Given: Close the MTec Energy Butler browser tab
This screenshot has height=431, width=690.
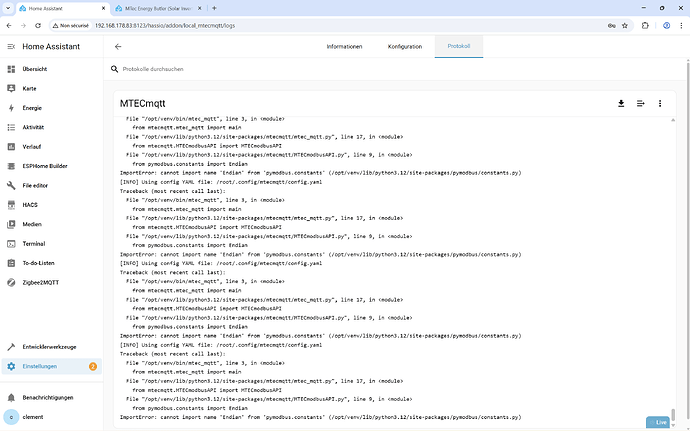Looking at the screenshot, I should (x=200, y=8).
